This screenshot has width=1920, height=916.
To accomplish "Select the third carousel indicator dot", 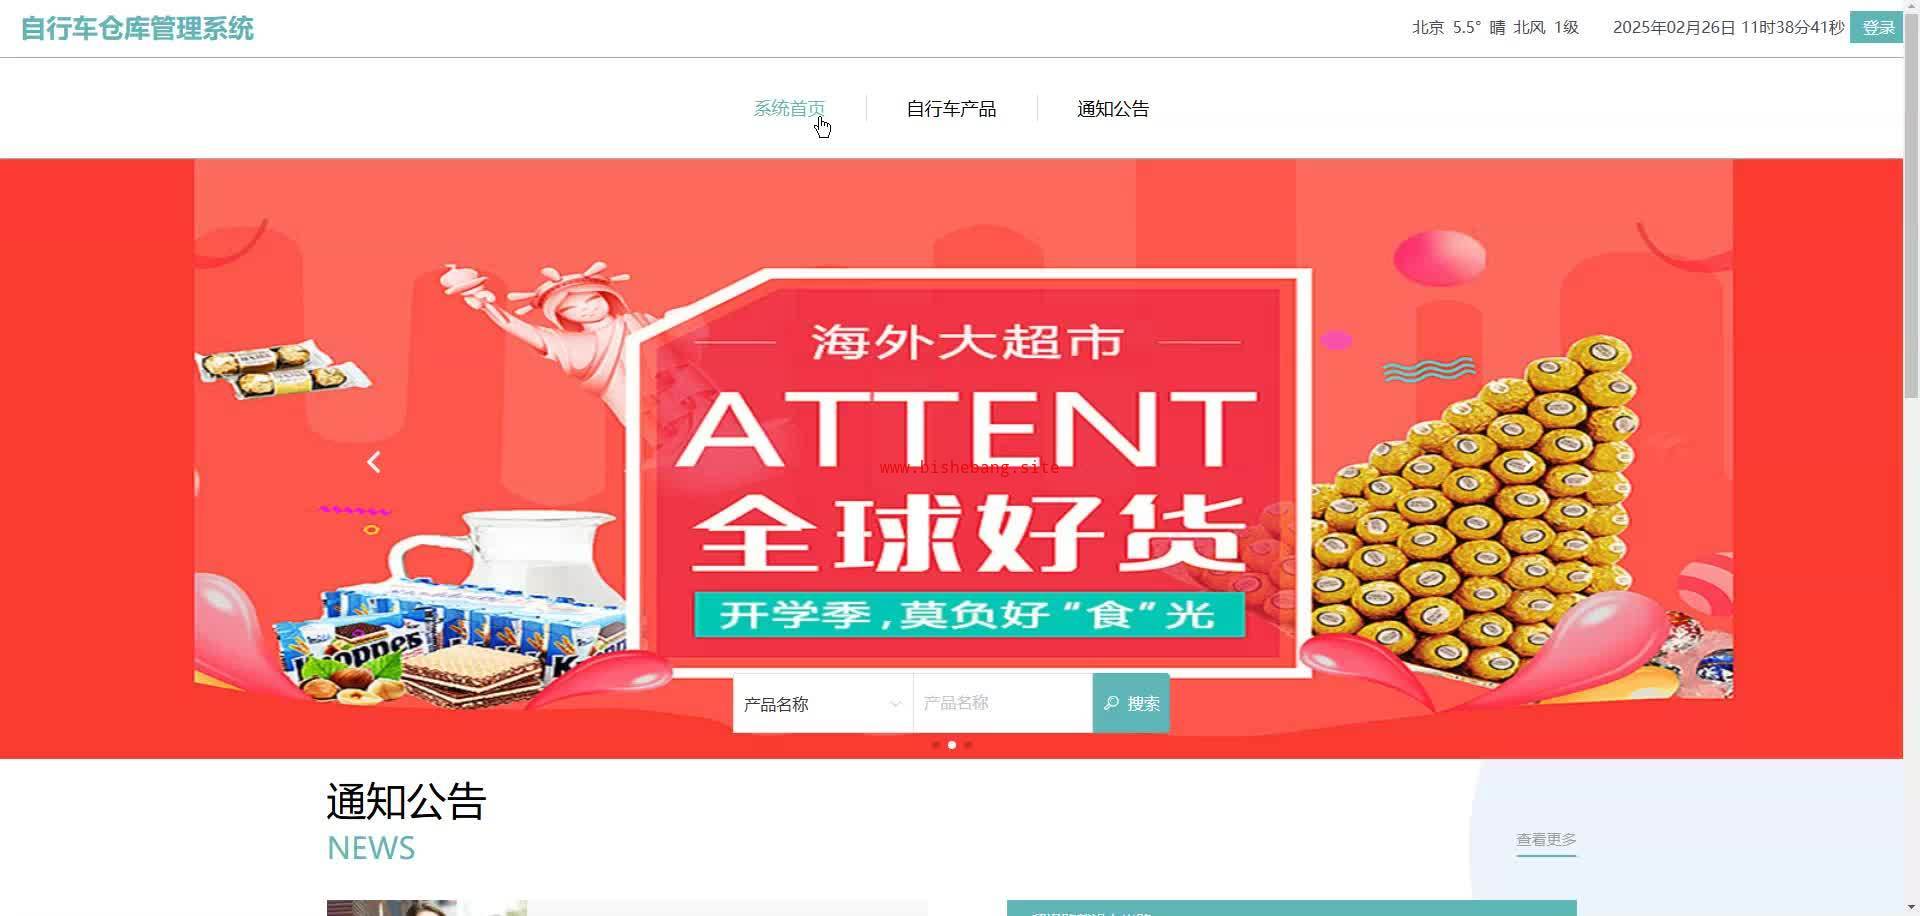I will [x=967, y=745].
